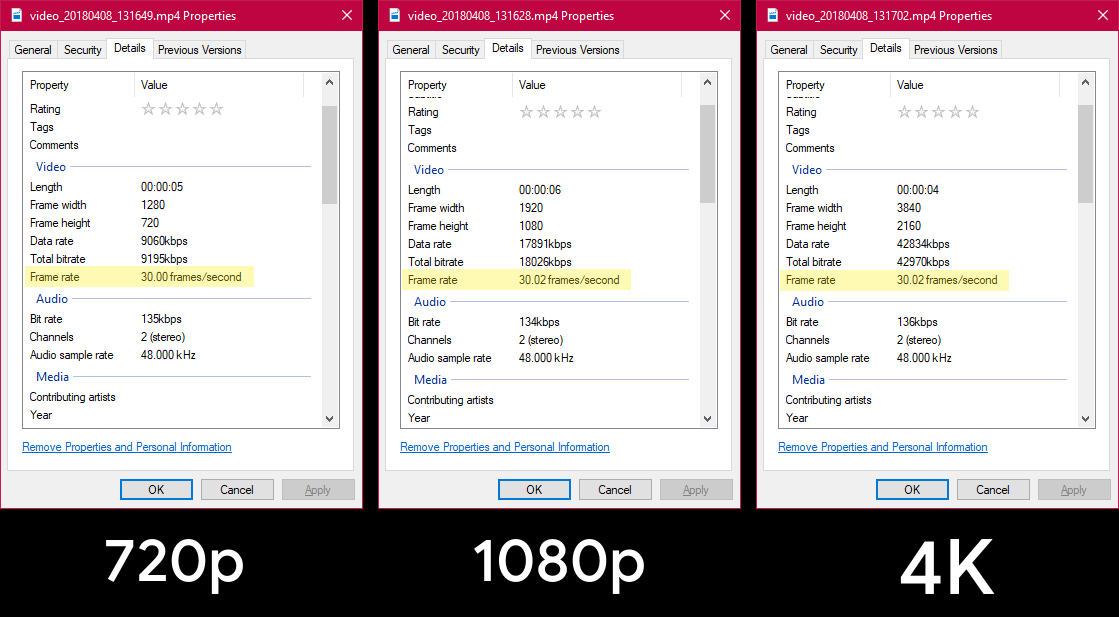Set five-star rating in the 131649 dialog
Screen dimensions: 1119x617
coord(217,109)
